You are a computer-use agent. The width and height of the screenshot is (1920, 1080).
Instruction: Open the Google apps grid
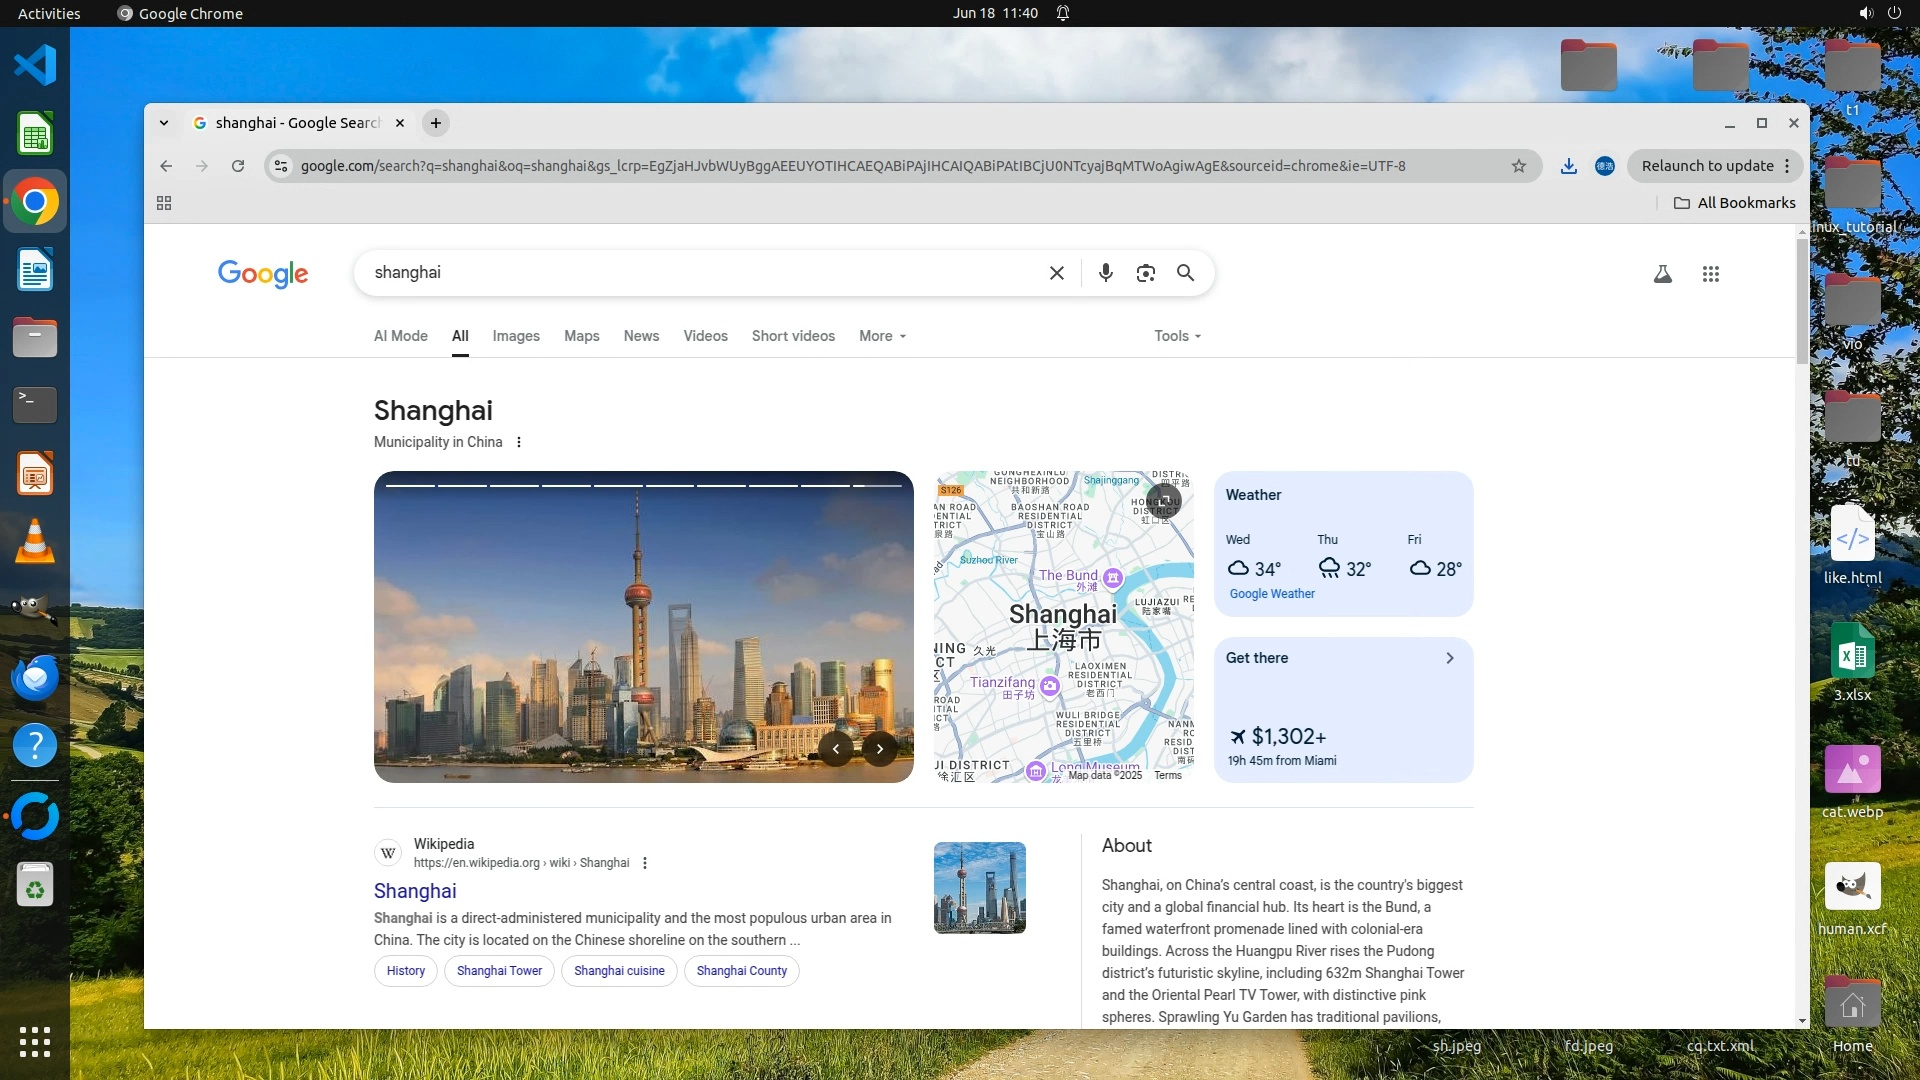tap(1710, 274)
